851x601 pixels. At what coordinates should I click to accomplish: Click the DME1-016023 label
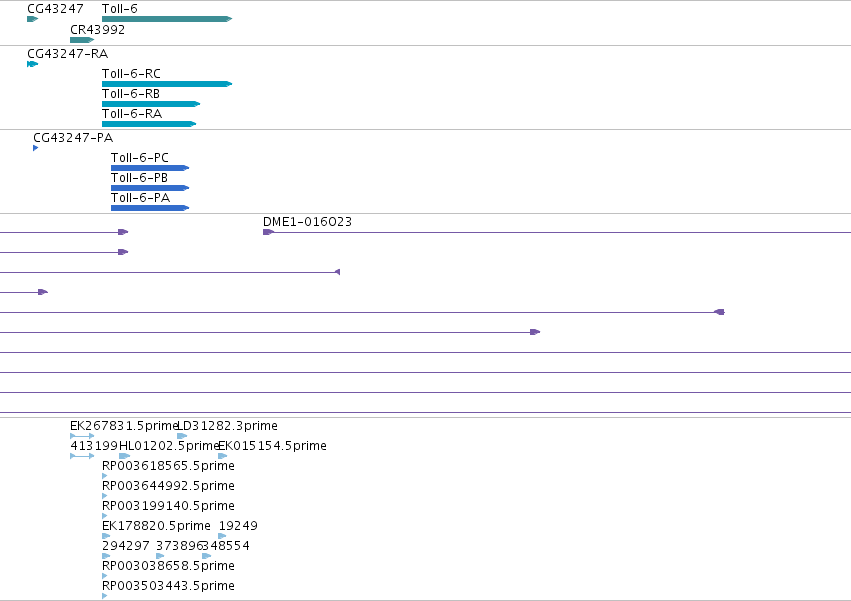(307, 222)
